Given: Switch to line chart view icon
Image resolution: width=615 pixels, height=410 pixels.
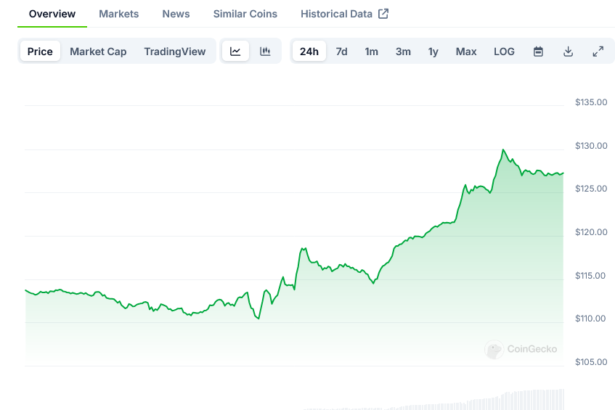Looking at the screenshot, I should [235, 52].
